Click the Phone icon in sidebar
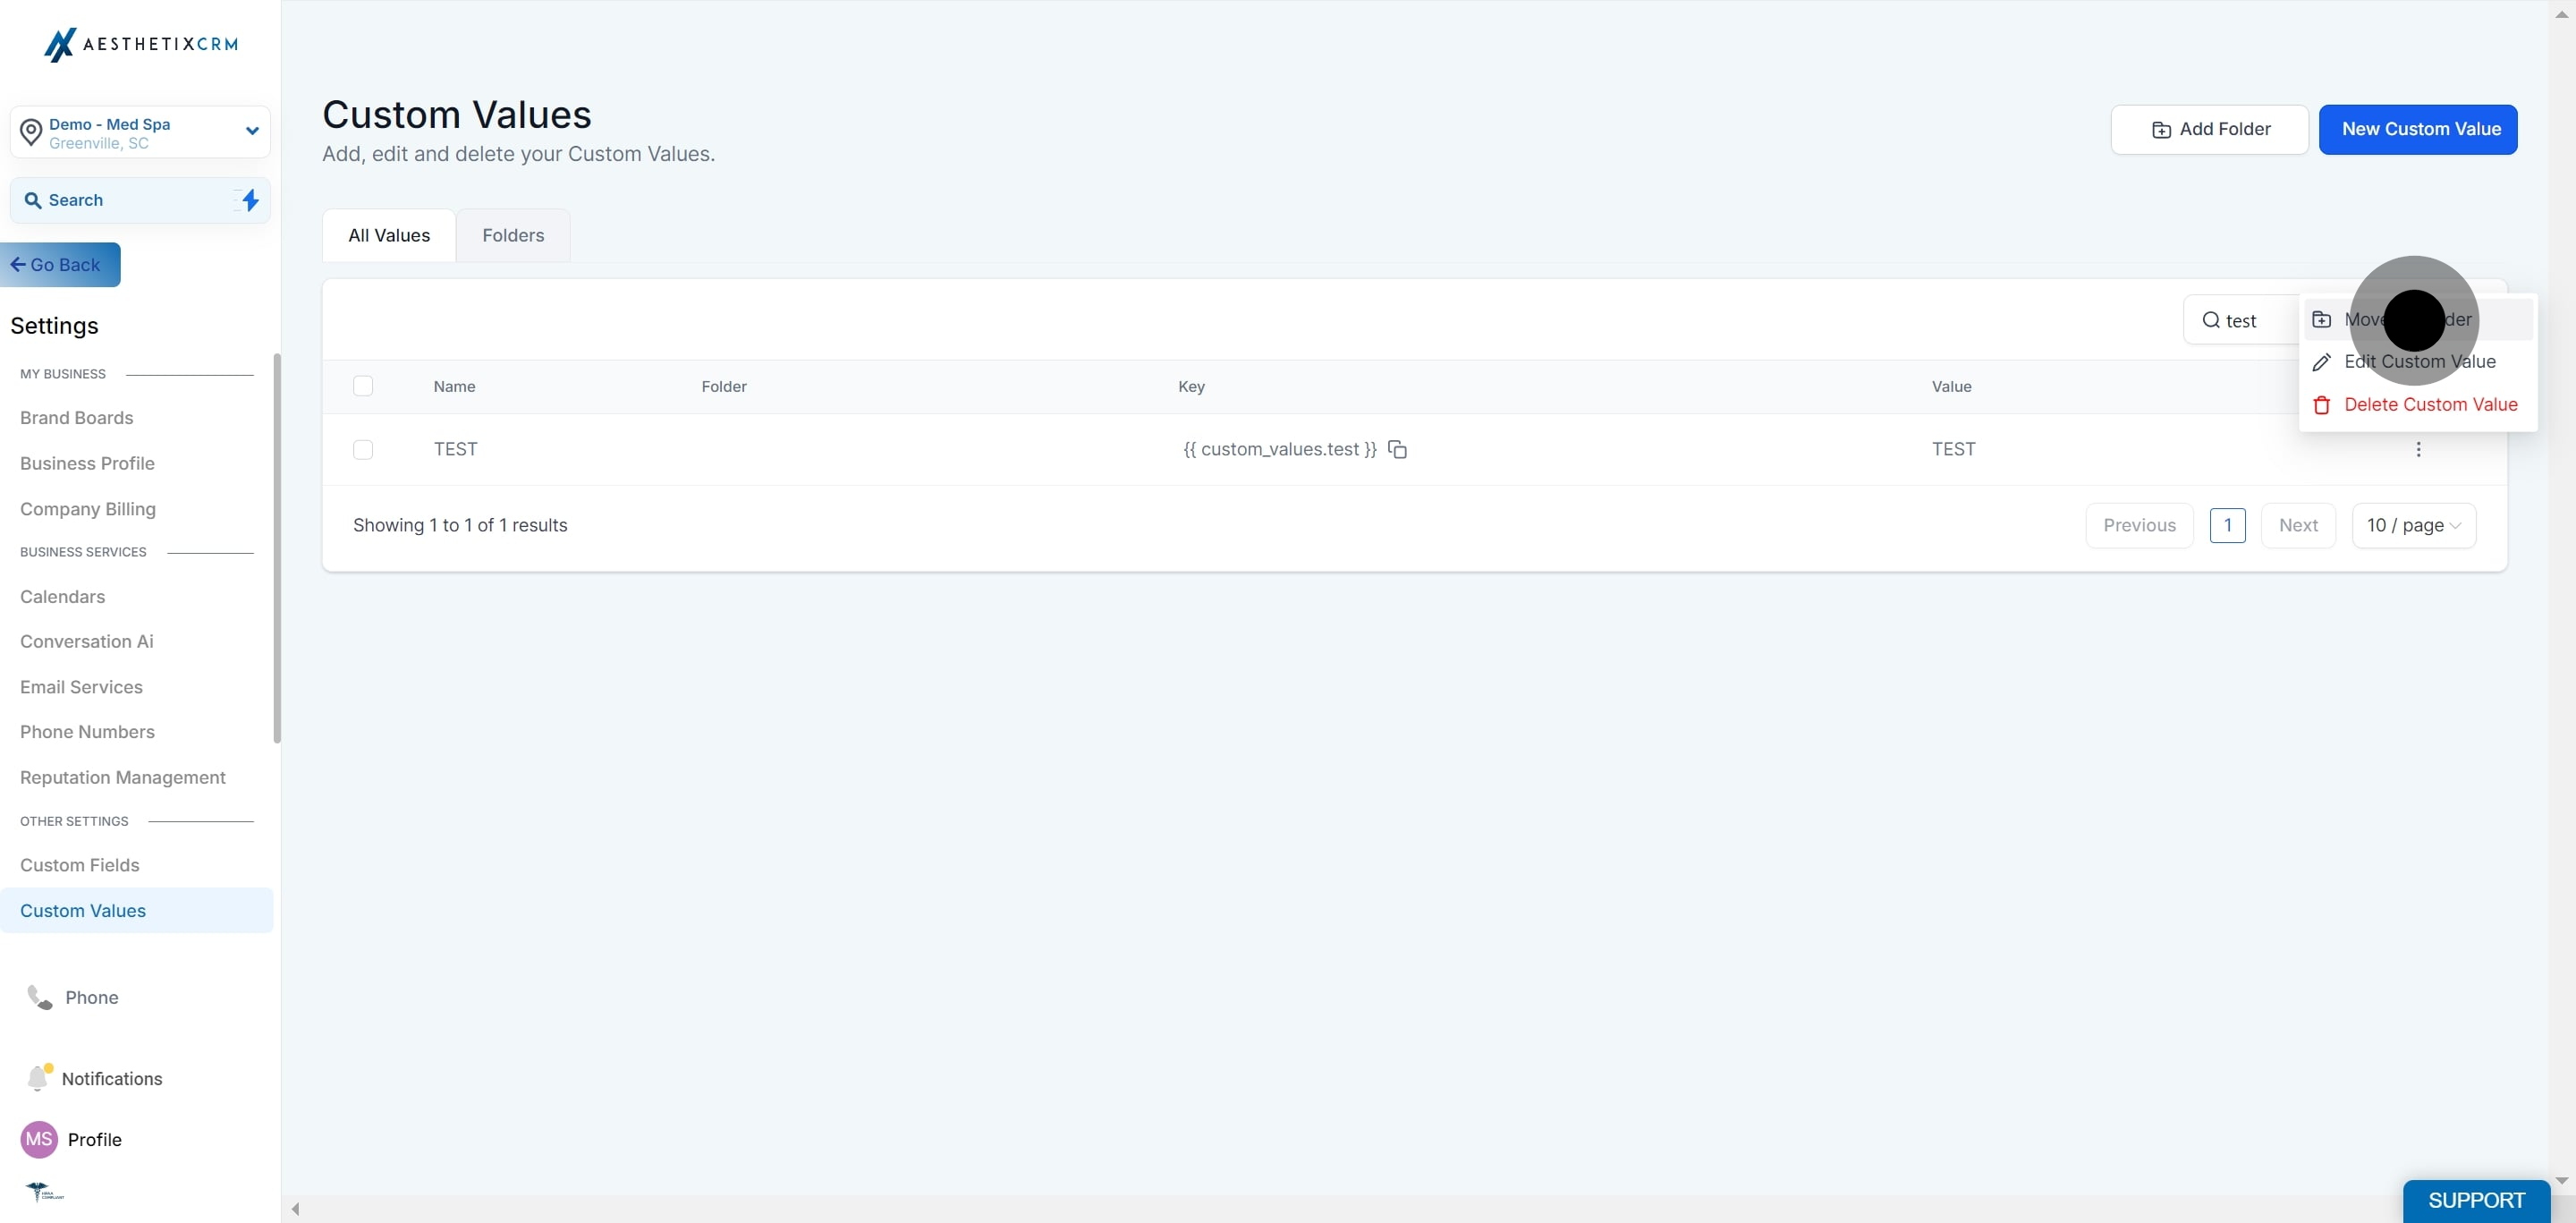This screenshot has width=2576, height=1223. [39, 997]
